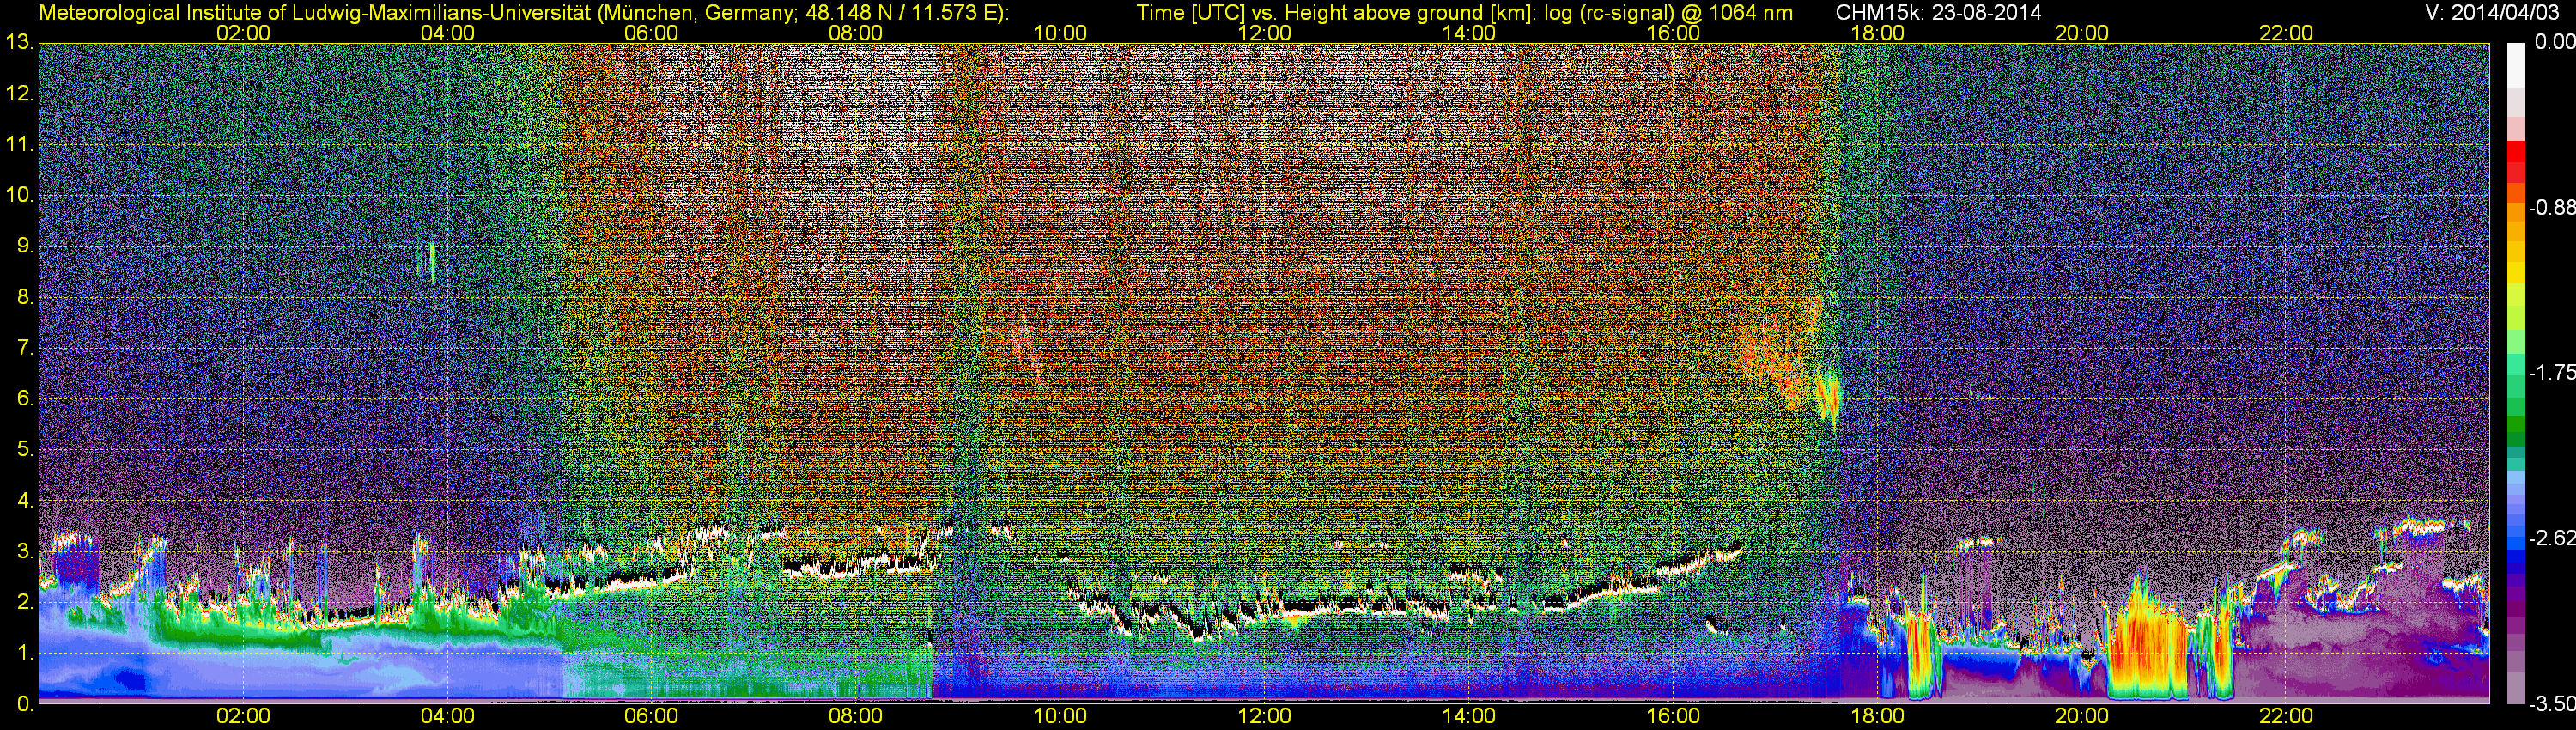Click the red band of the colorbar
This screenshot has width=2576, height=730.
pos(2516,160)
